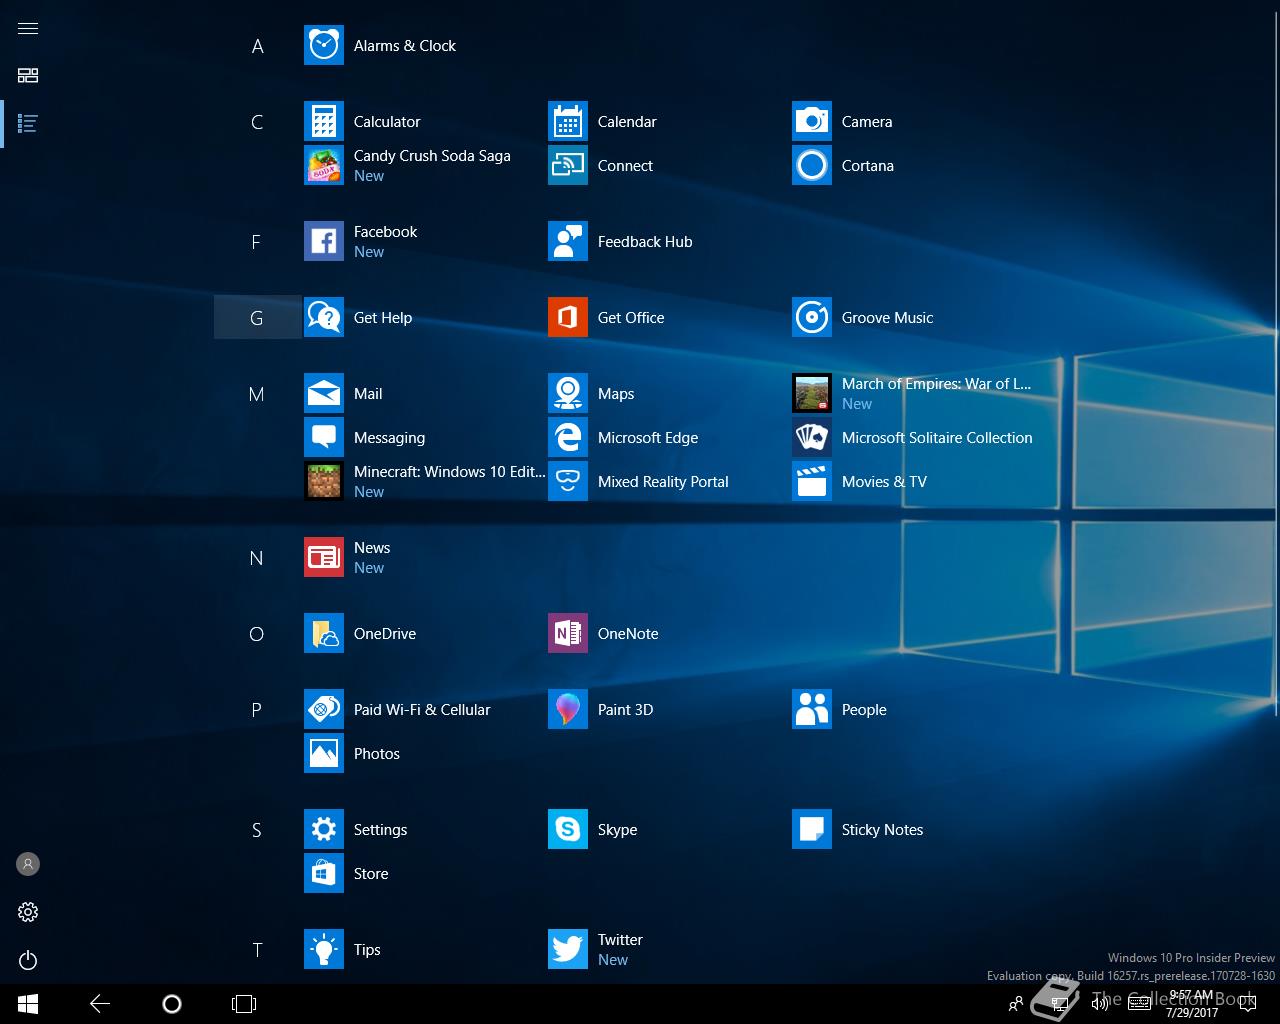The image size is (1280, 1024).
Task: Open the user account menu
Action: pyautogui.click(x=28, y=864)
